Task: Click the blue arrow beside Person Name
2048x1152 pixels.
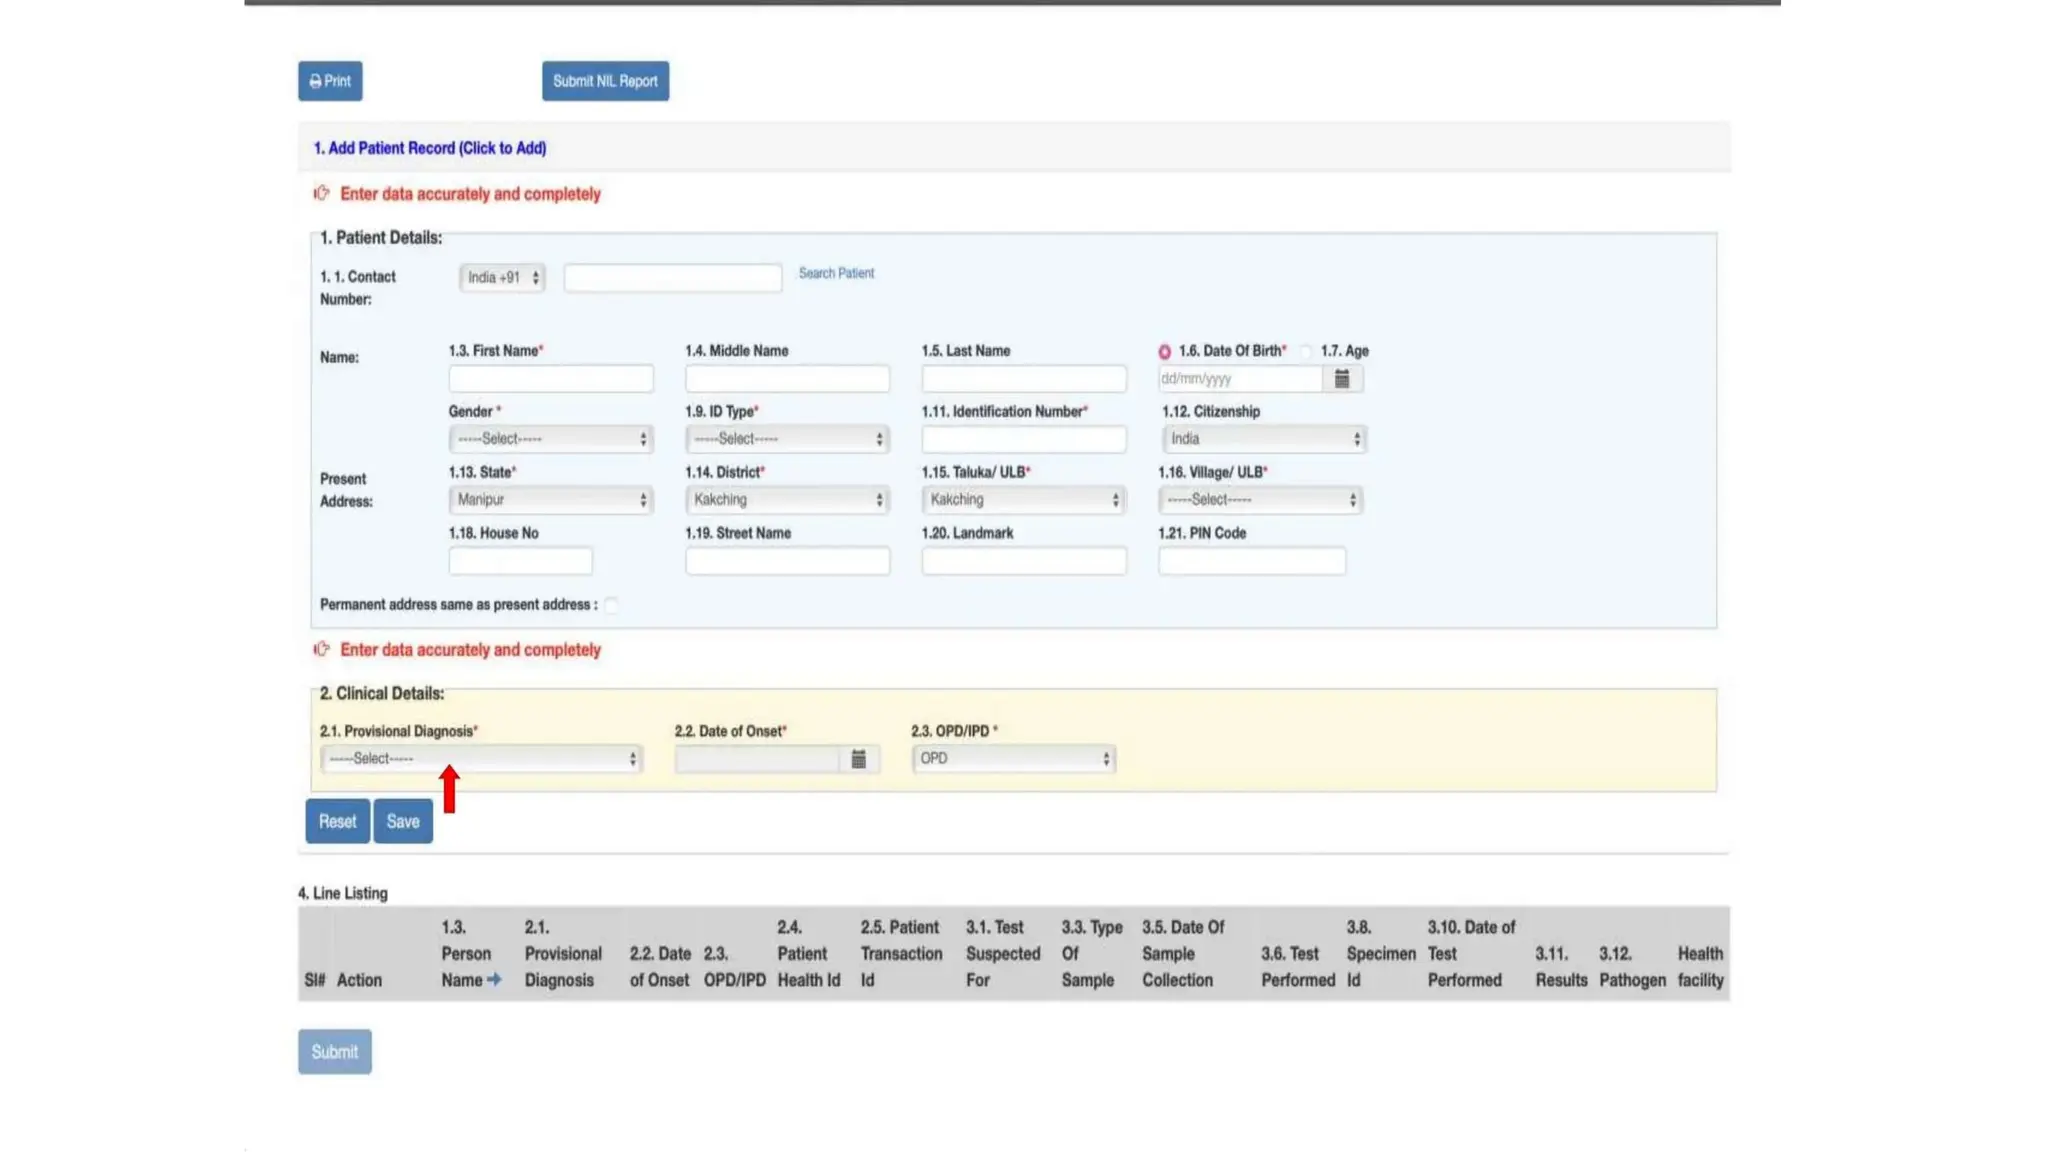Action: click(494, 980)
